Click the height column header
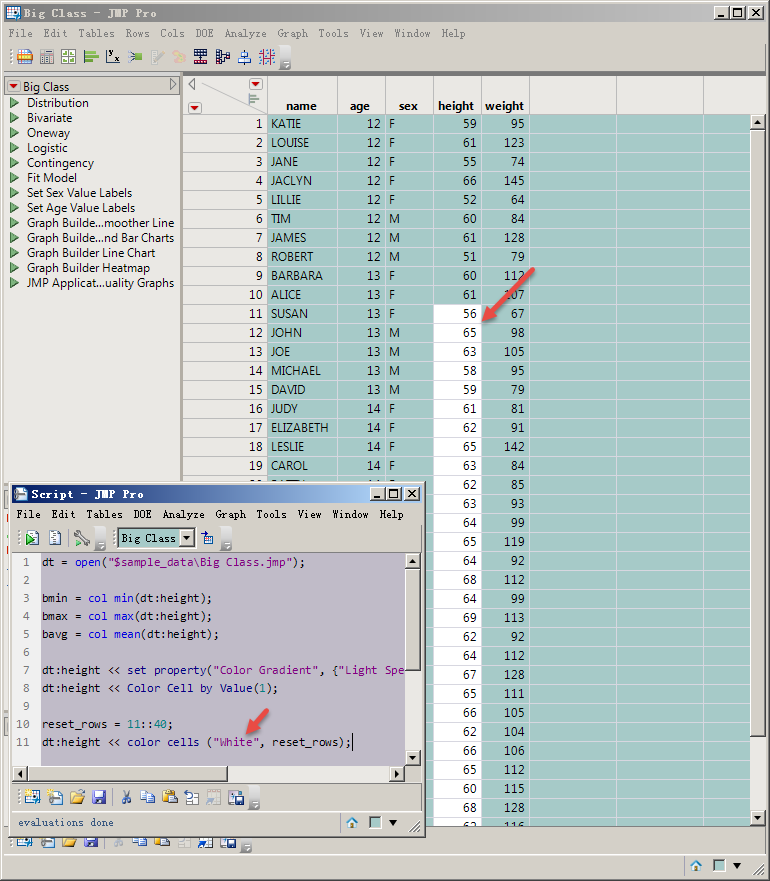This screenshot has width=770, height=881. (456, 106)
